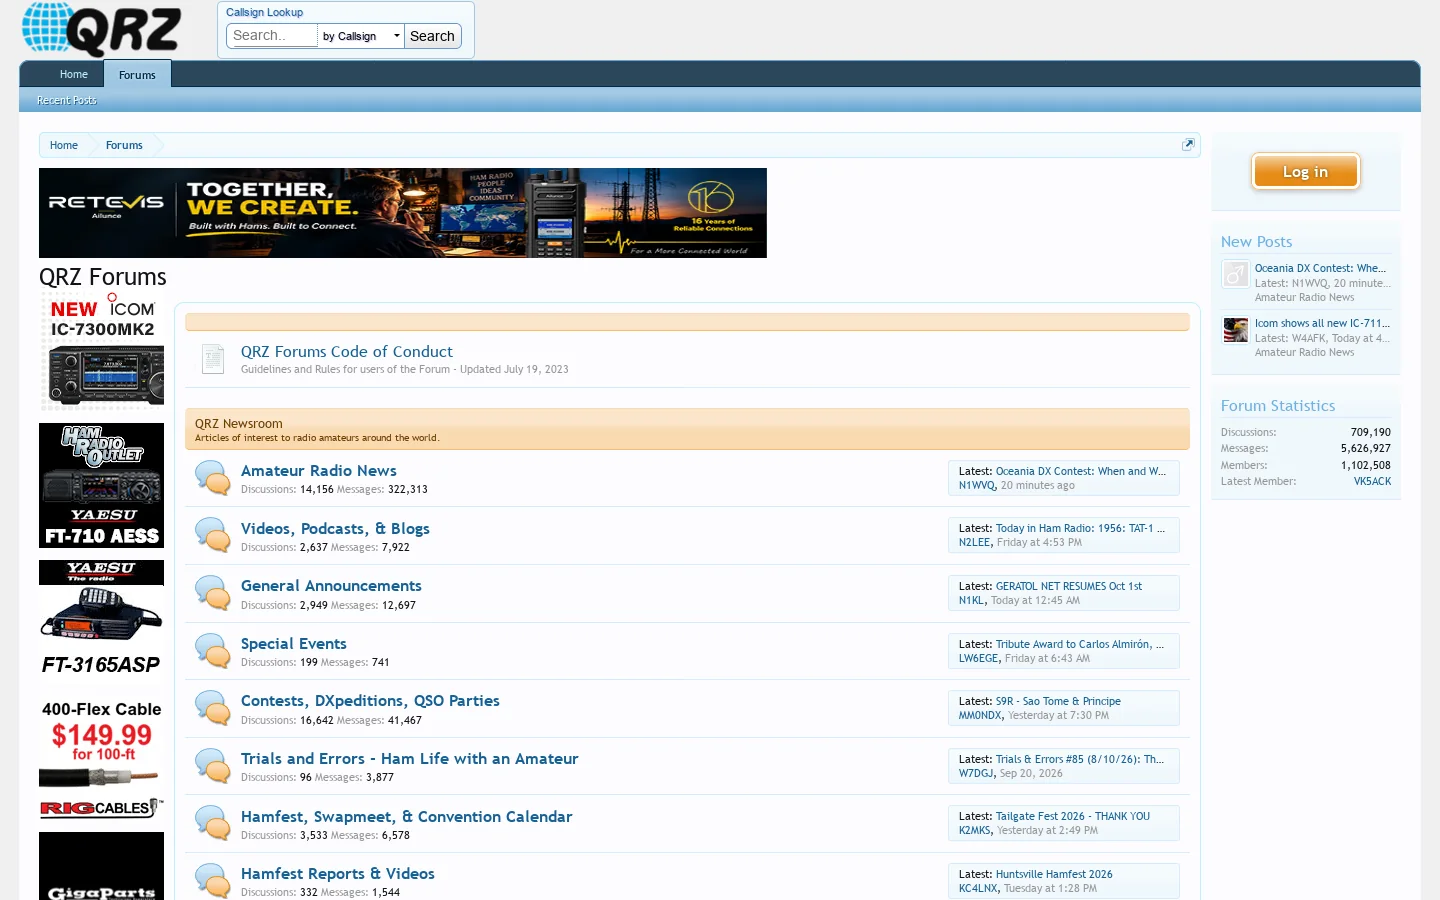Open the Retevis banner advertisement

point(403,213)
